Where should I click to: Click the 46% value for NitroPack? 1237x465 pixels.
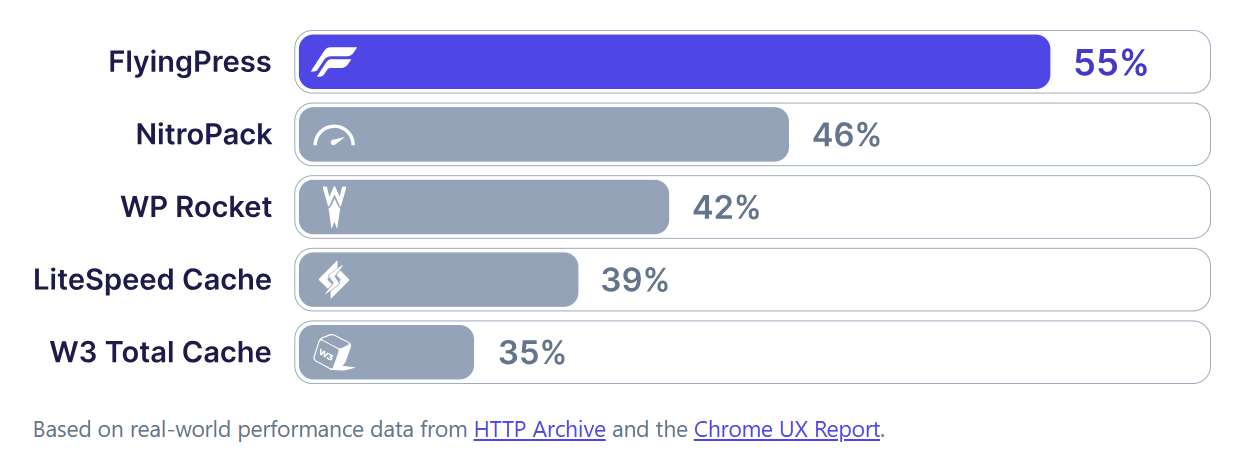846,135
